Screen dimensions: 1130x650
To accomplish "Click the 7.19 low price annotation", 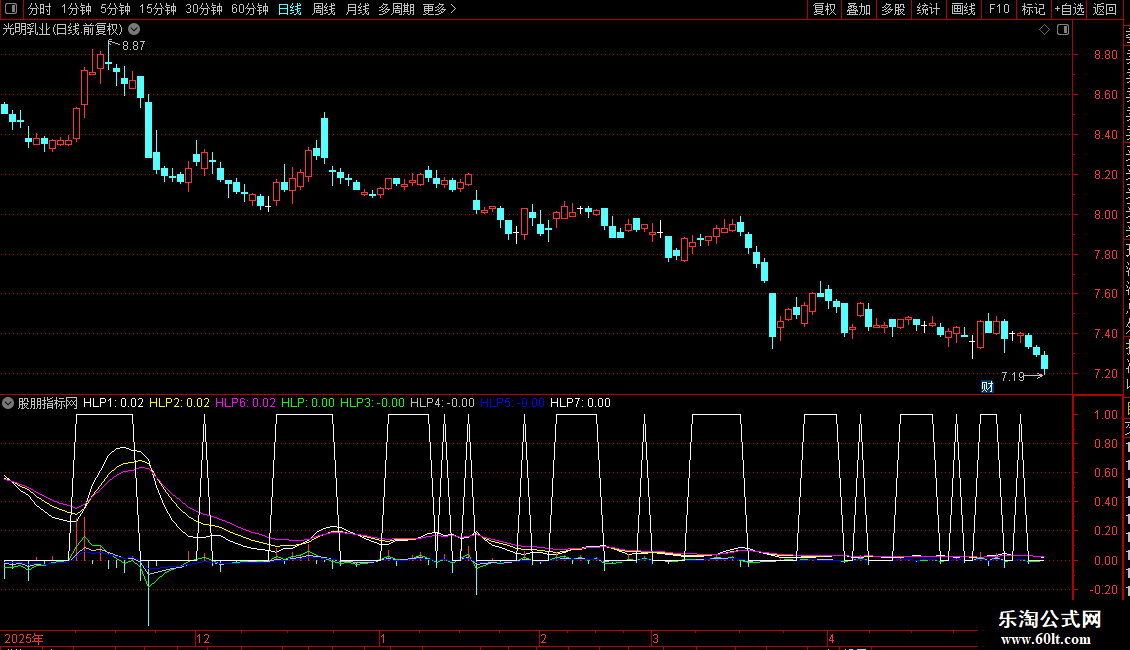I will click(x=1013, y=376).
